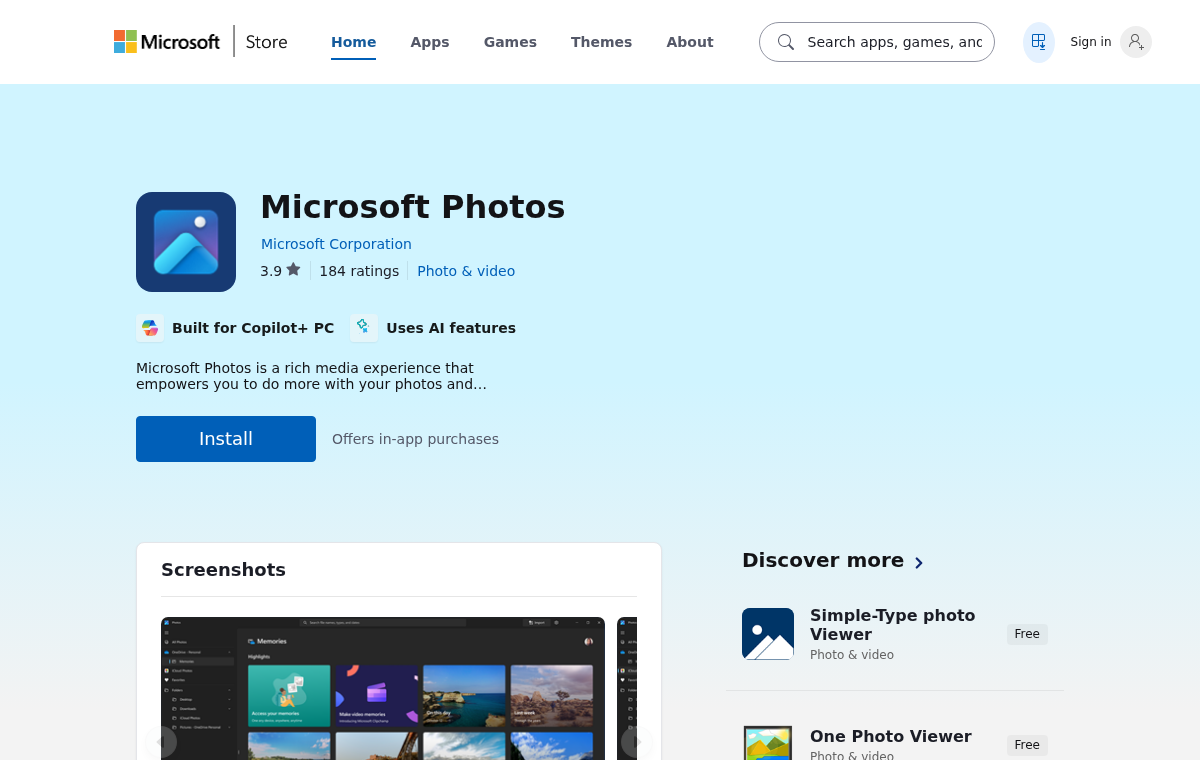Open the Store home link
1200x760 pixels.
[267, 42]
